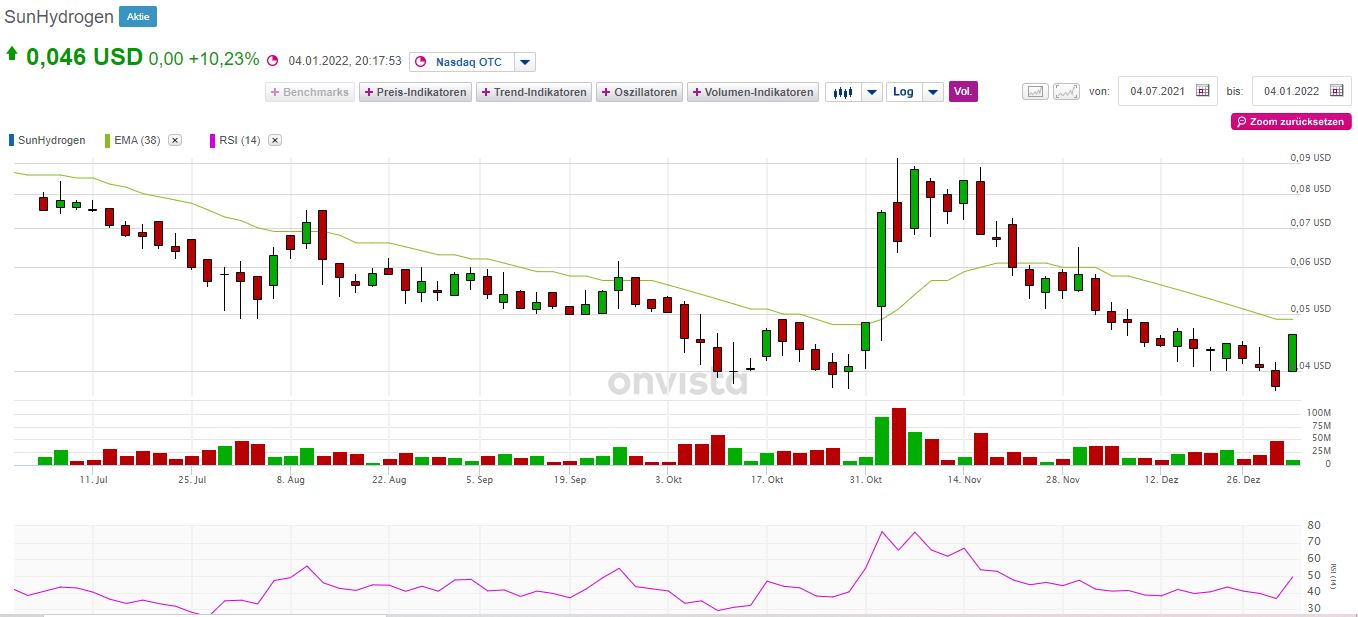The height and width of the screenshot is (617, 1358).
Task: Open the chart type dropdown arrow
Action: pyautogui.click(x=872, y=92)
